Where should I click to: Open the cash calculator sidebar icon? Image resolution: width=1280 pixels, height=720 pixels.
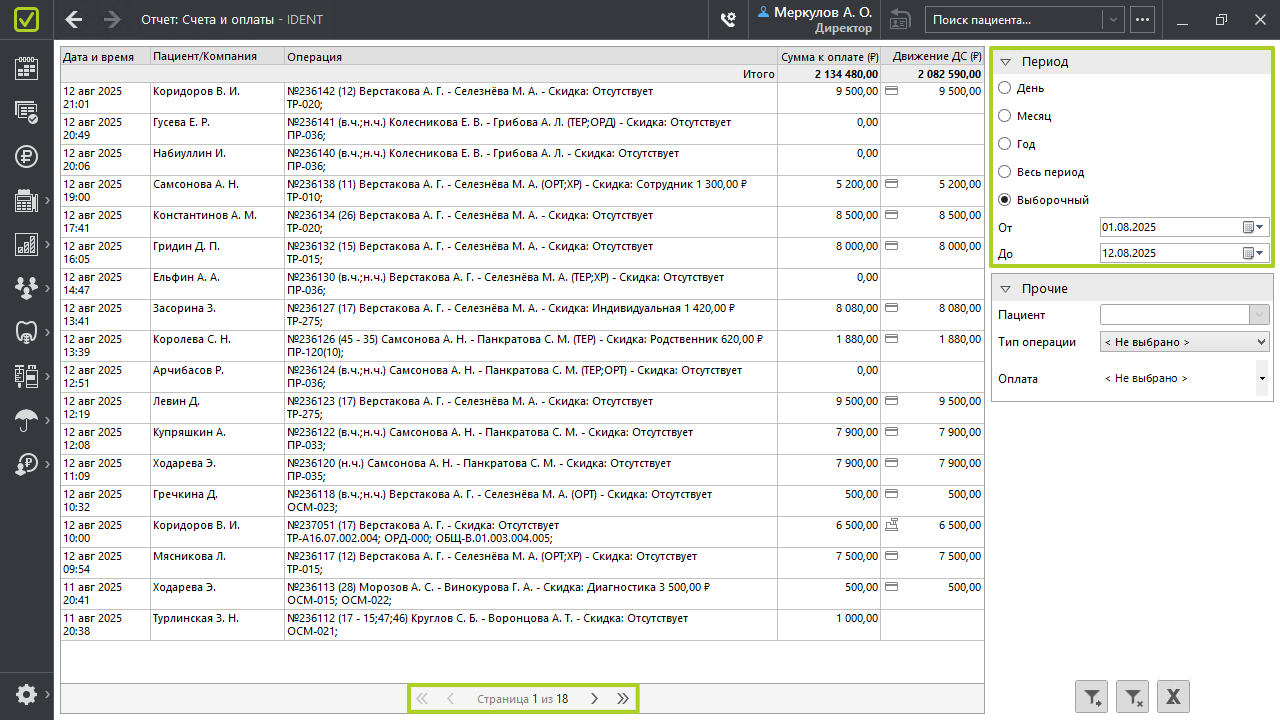[26, 200]
